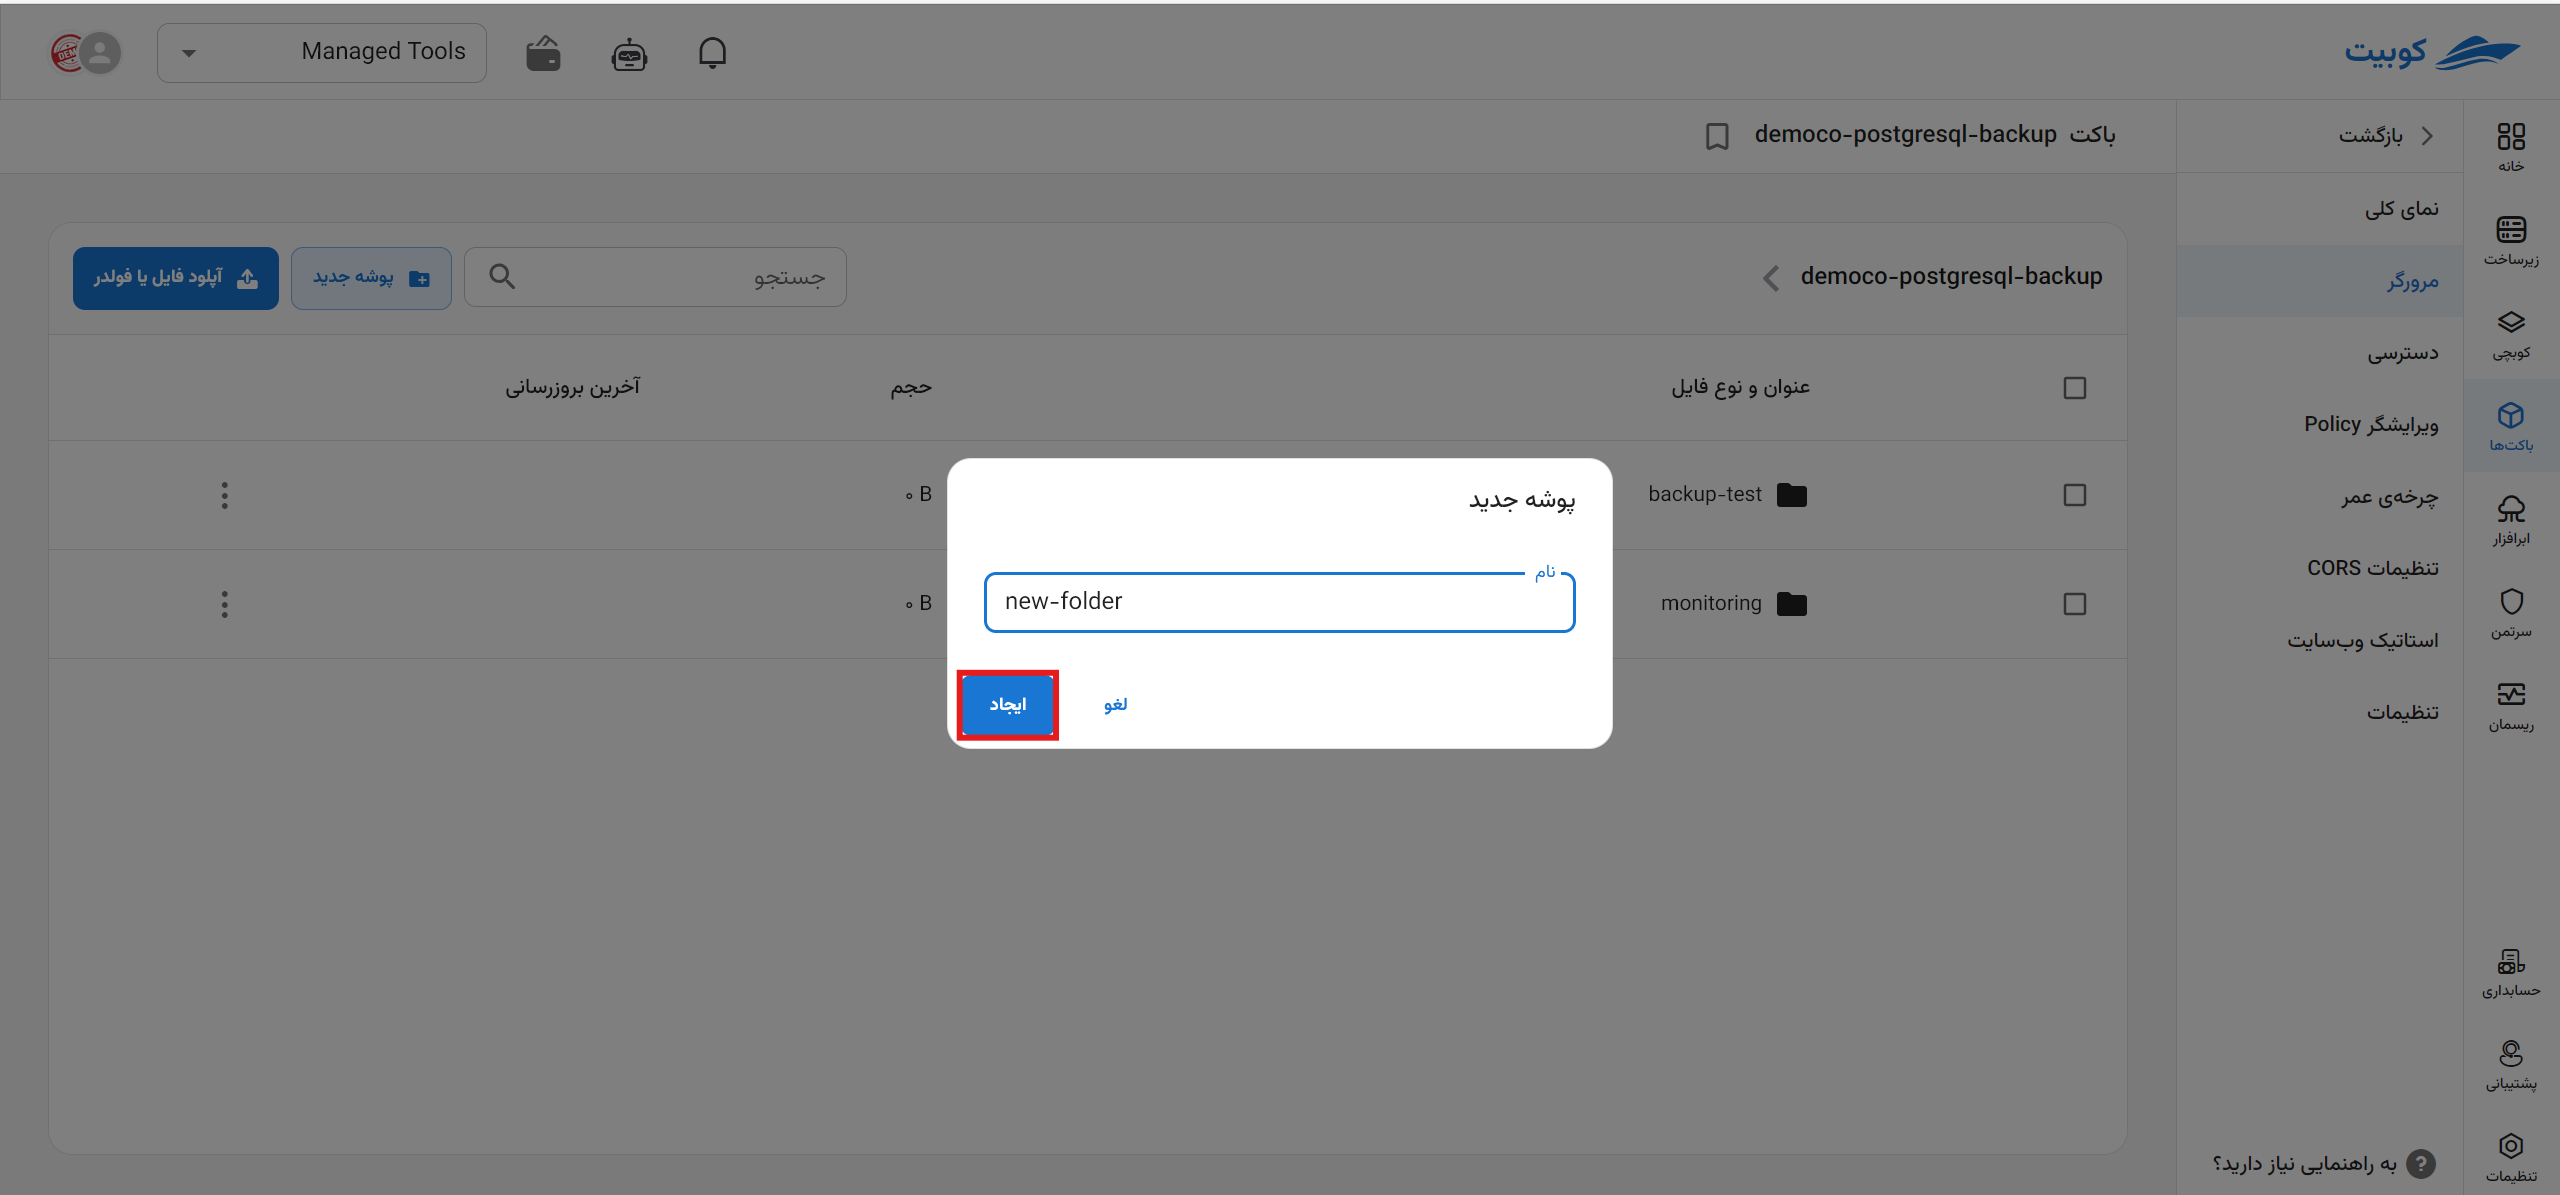Click the monitoring folder icon
Screen dimensions: 2560x1195
[1792, 604]
